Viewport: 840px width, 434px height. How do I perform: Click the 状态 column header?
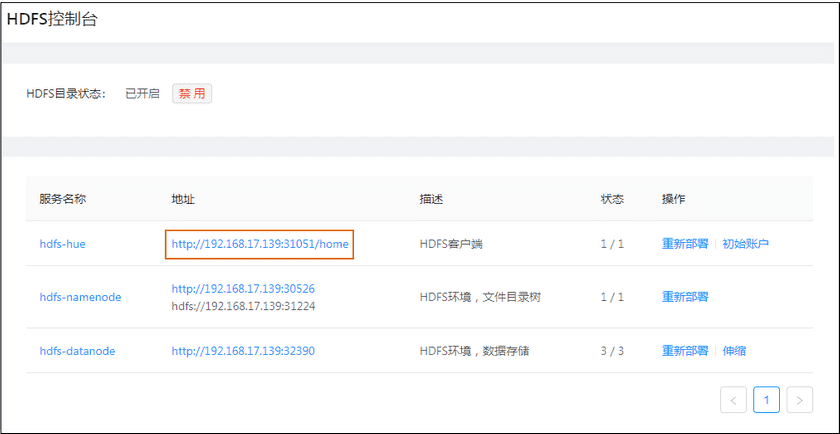coord(612,199)
